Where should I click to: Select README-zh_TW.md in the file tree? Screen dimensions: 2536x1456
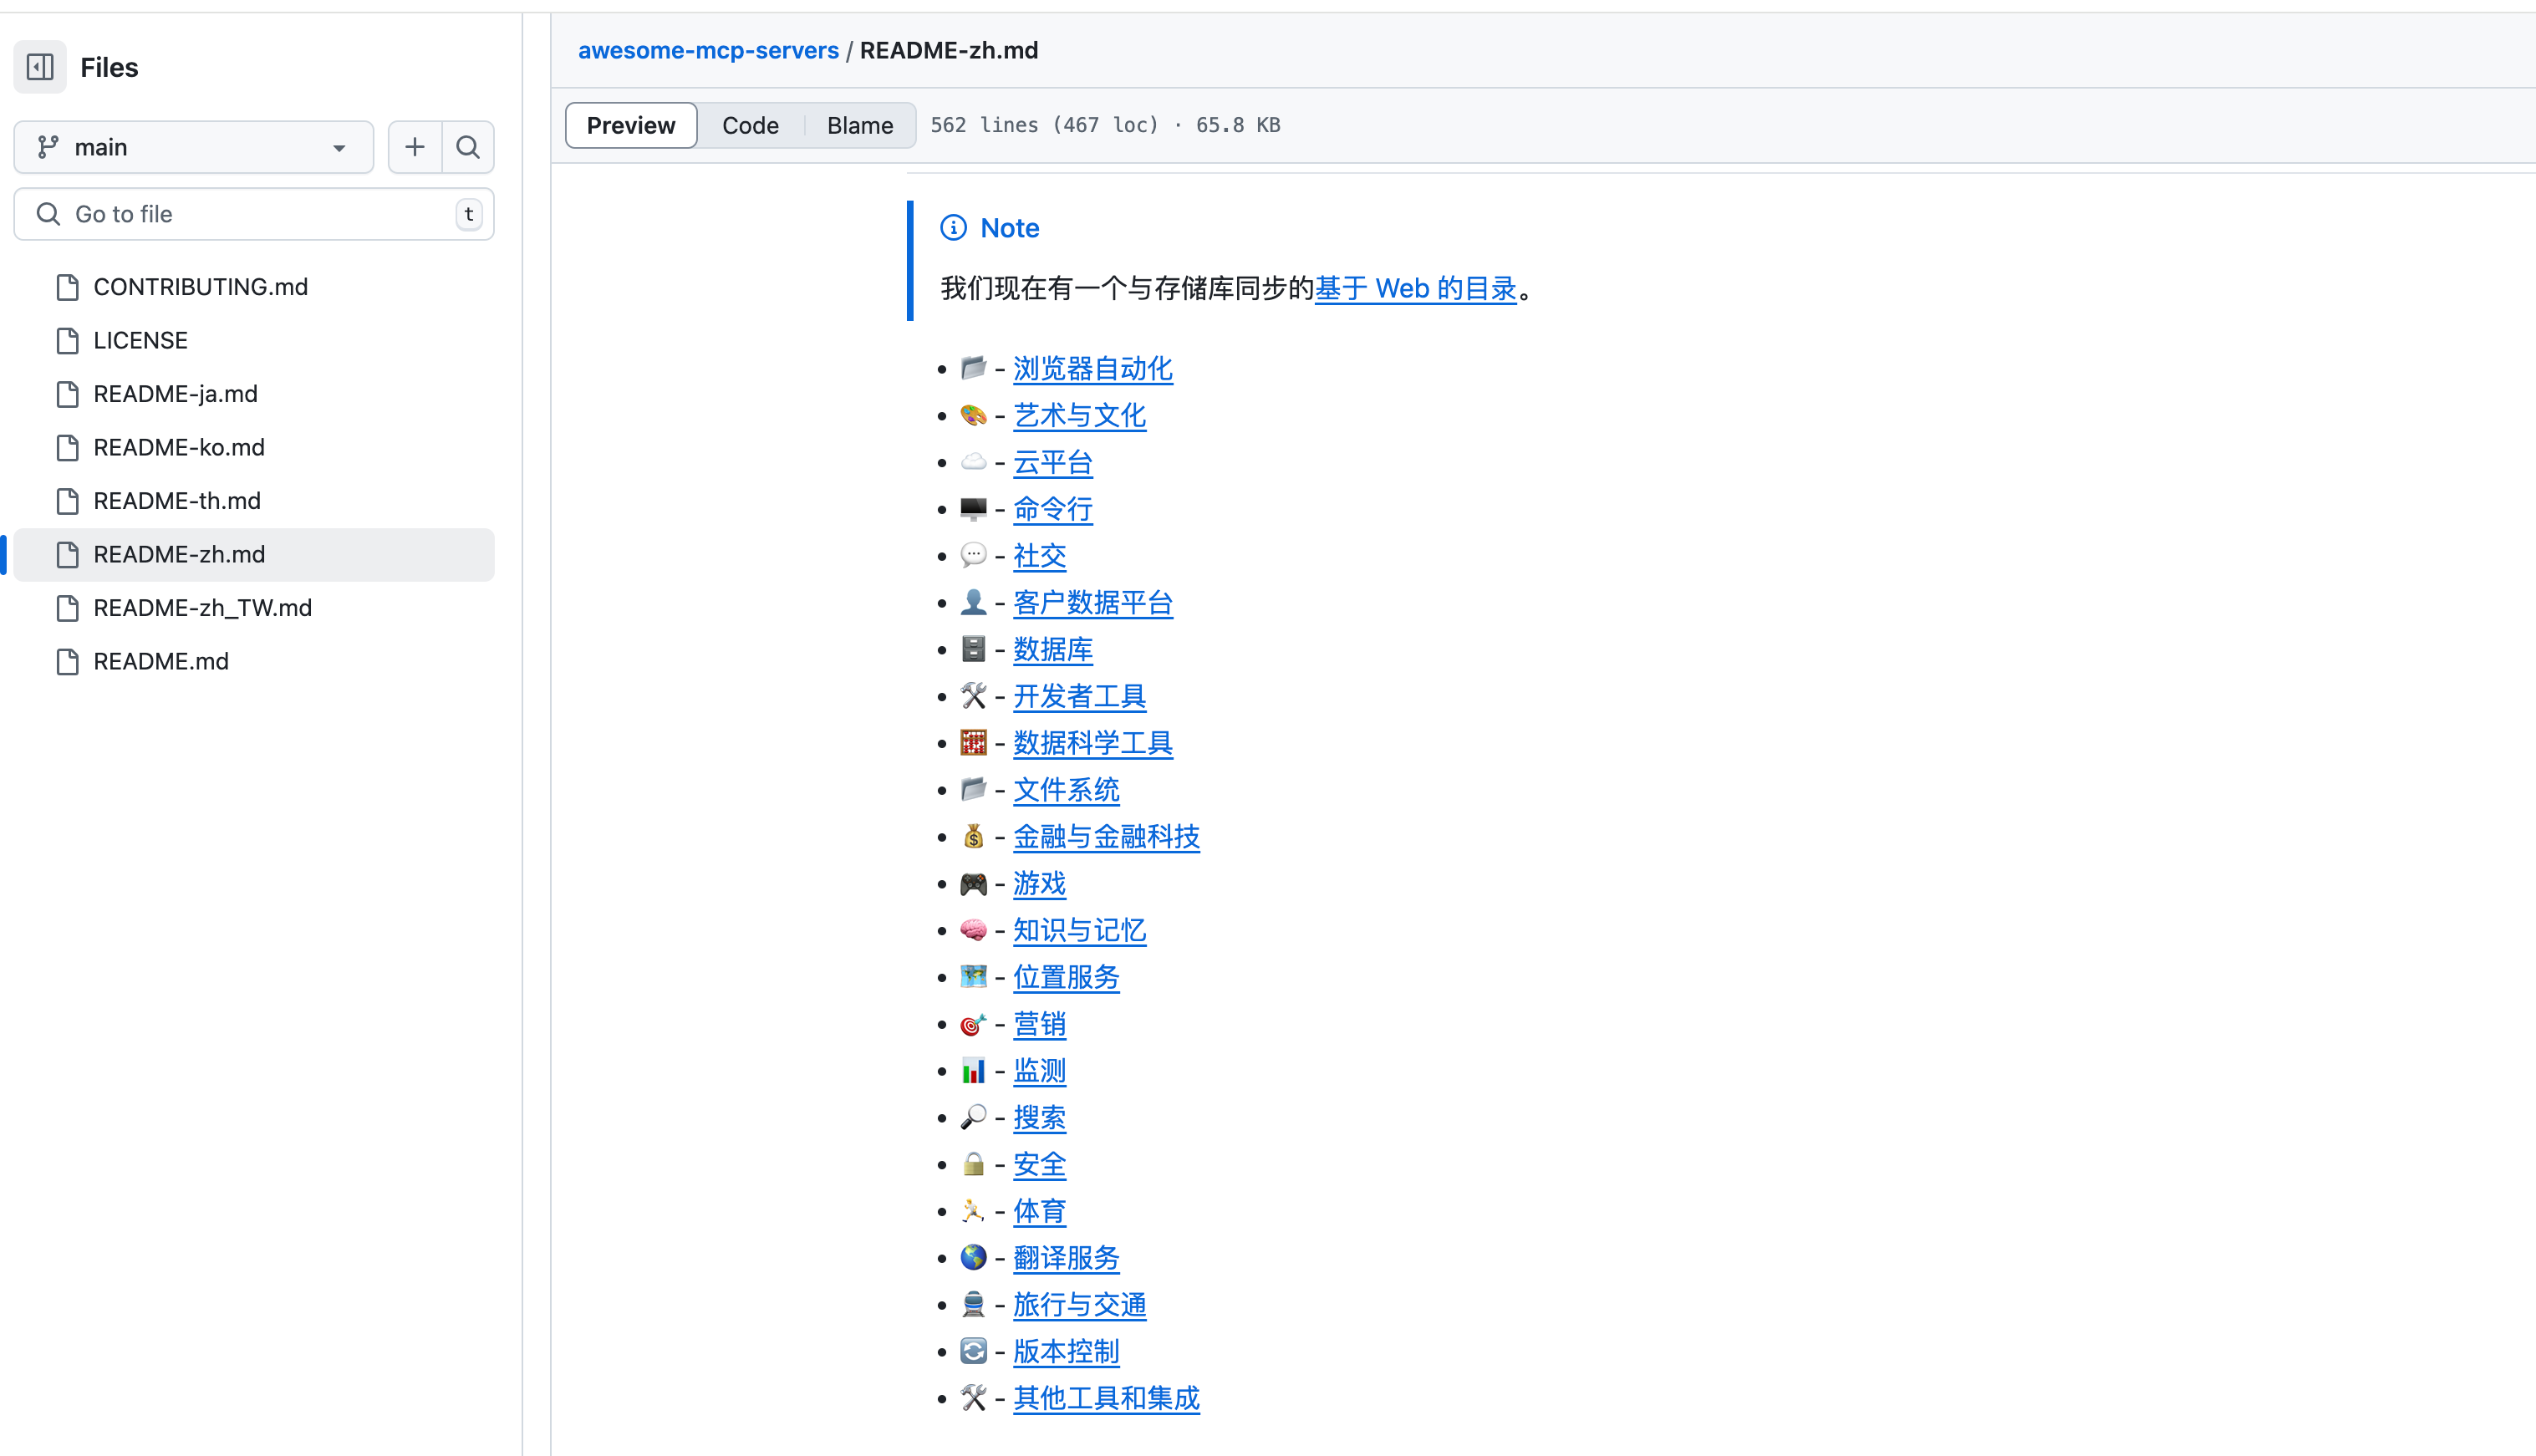click(x=202, y=607)
